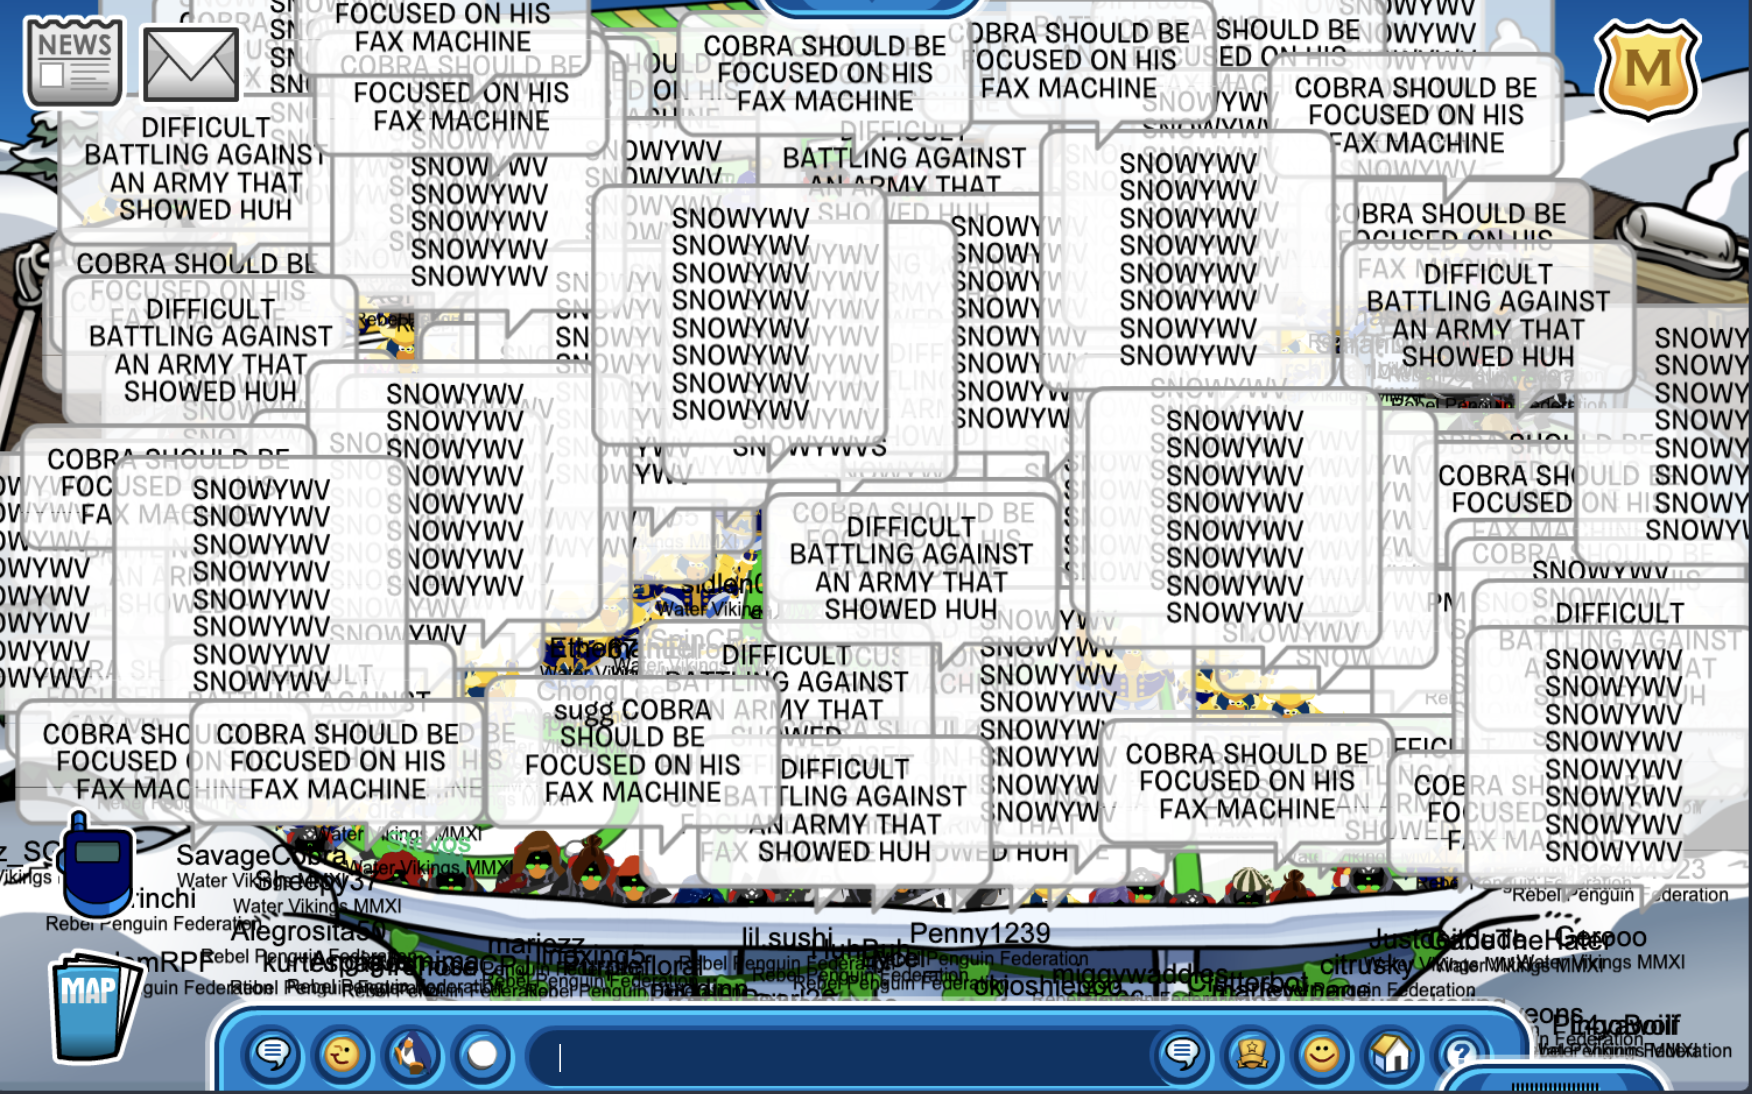Open the mail envelope icon
This screenshot has height=1094, width=1752.
tap(191, 64)
